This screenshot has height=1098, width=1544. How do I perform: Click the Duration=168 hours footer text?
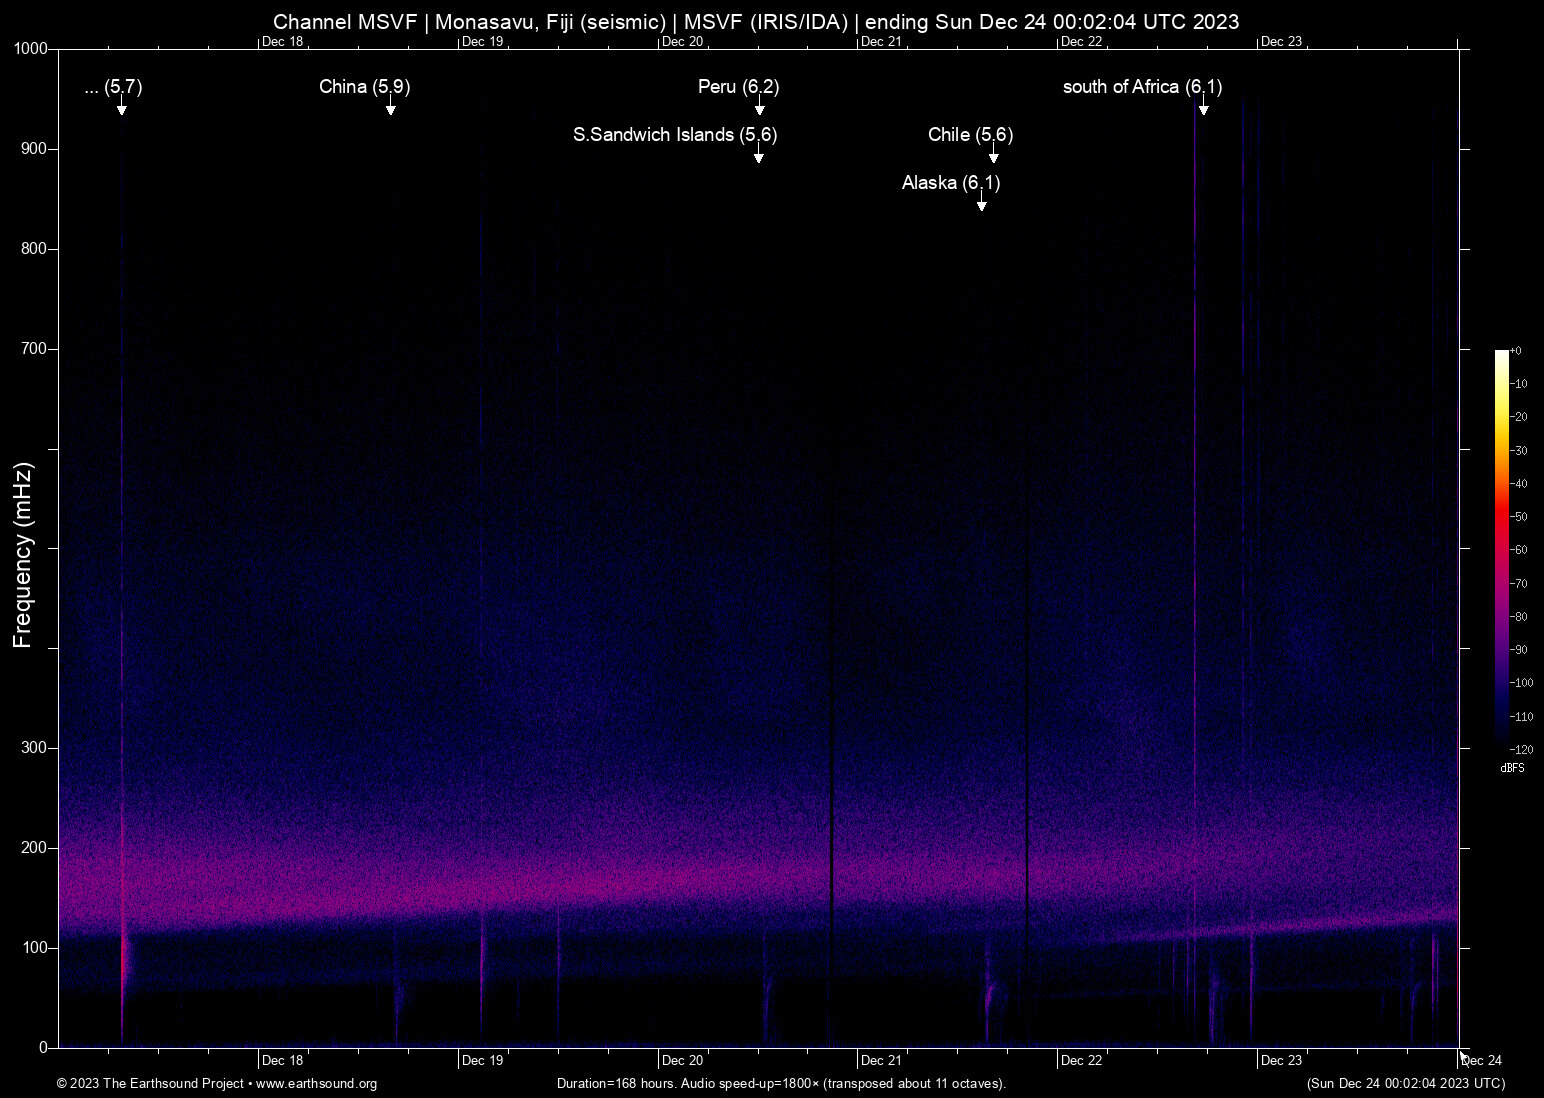tap(780, 1084)
